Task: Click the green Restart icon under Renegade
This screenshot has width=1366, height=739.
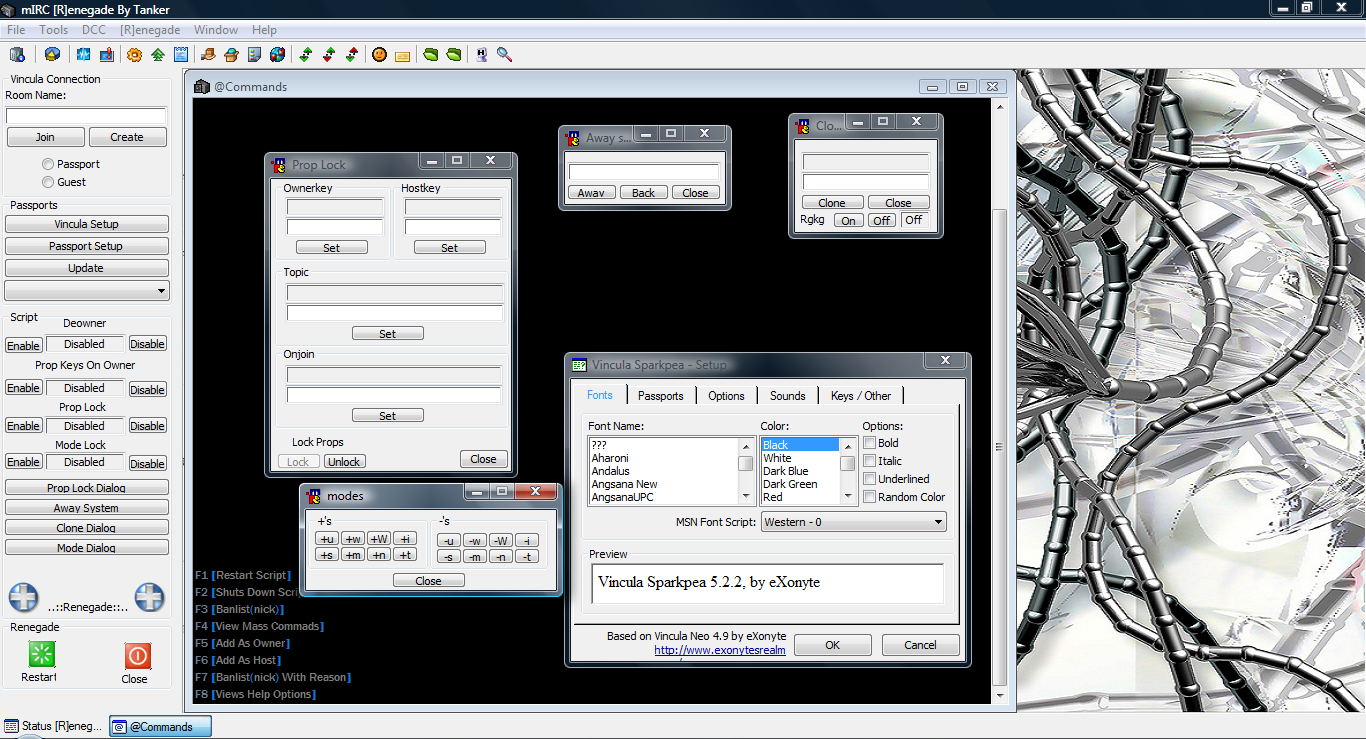Action: tap(41, 654)
